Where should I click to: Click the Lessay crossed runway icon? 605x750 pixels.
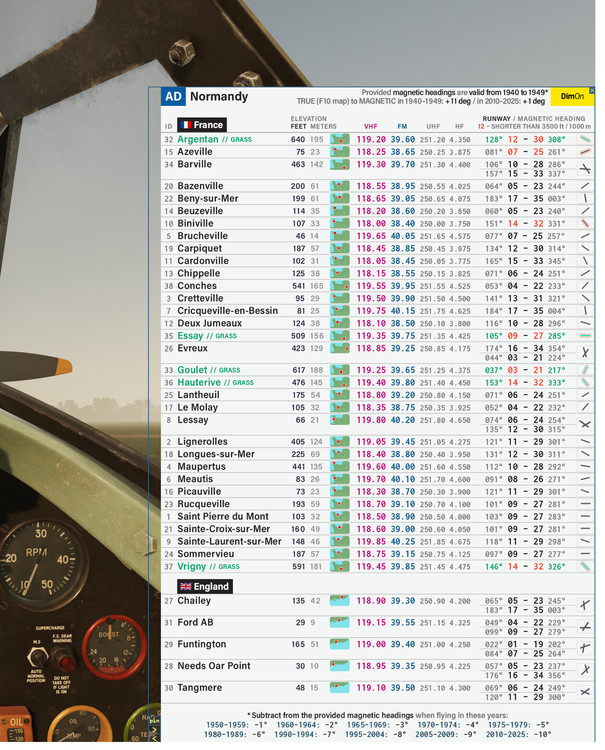point(585,425)
